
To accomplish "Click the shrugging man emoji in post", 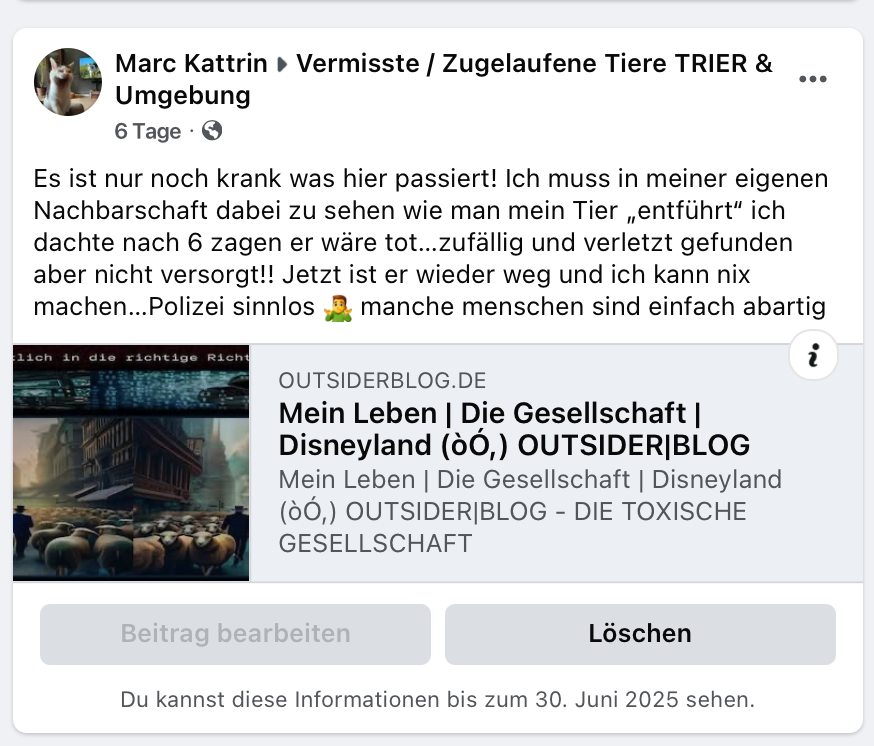I will (x=338, y=308).
